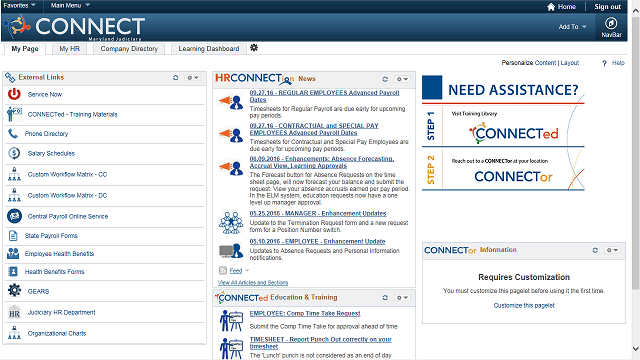Viewport: 640px width, 360px height.
Task: Select the Company Directory tab
Action: [x=129, y=49]
